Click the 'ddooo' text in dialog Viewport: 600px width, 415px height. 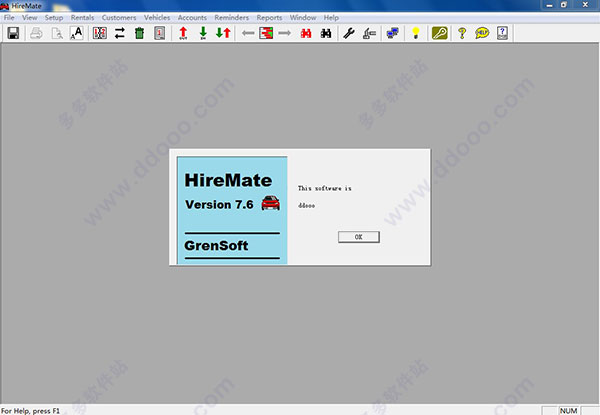coord(307,206)
